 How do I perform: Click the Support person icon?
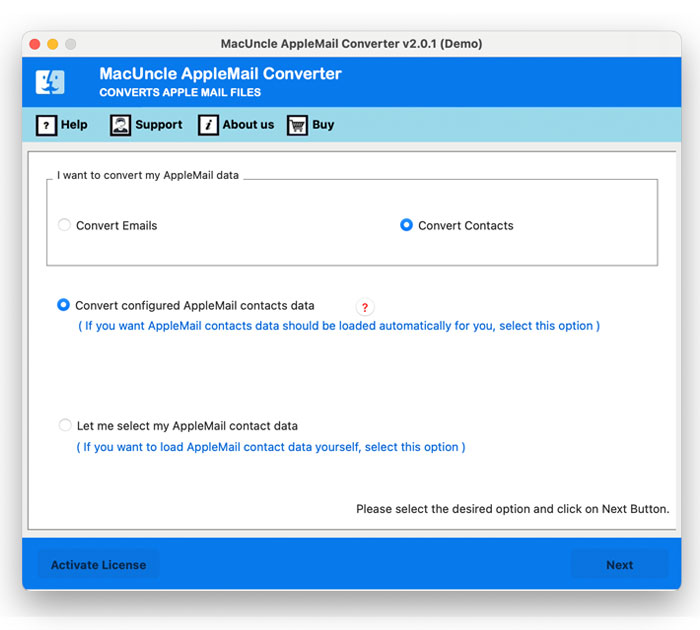coord(121,125)
